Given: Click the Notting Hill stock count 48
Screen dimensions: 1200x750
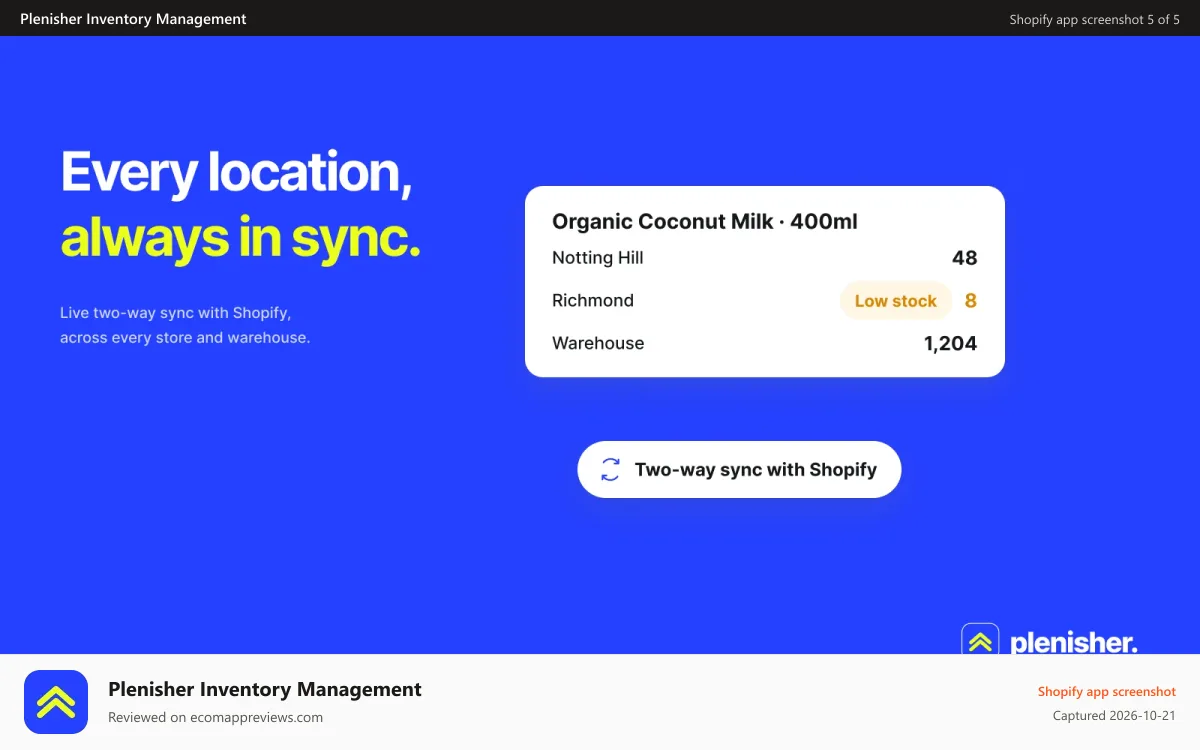Looking at the screenshot, I should point(965,258).
